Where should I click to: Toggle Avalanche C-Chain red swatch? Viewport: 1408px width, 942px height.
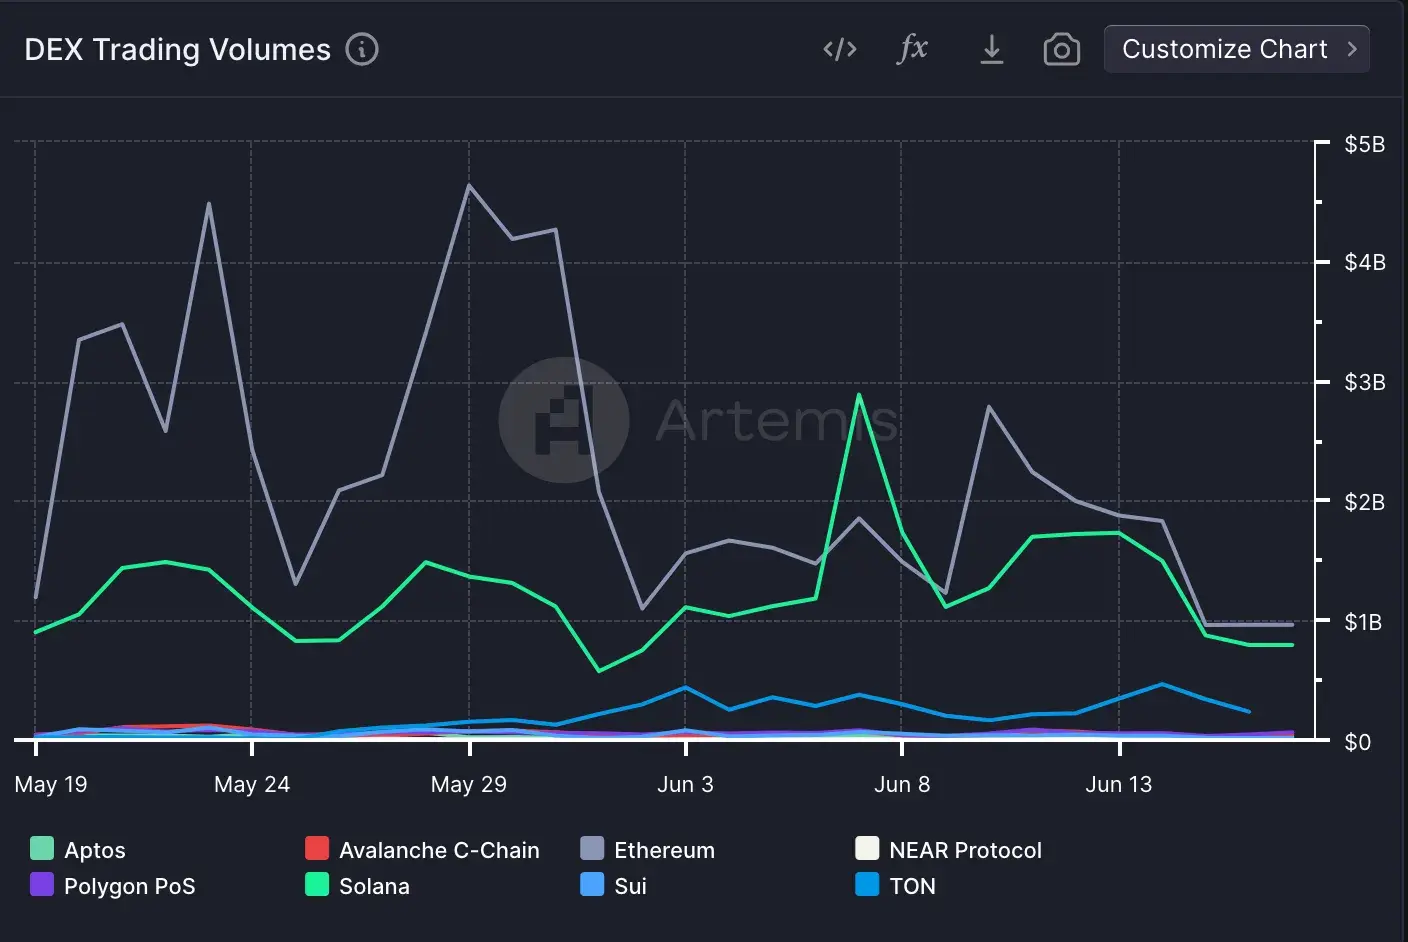tap(317, 849)
